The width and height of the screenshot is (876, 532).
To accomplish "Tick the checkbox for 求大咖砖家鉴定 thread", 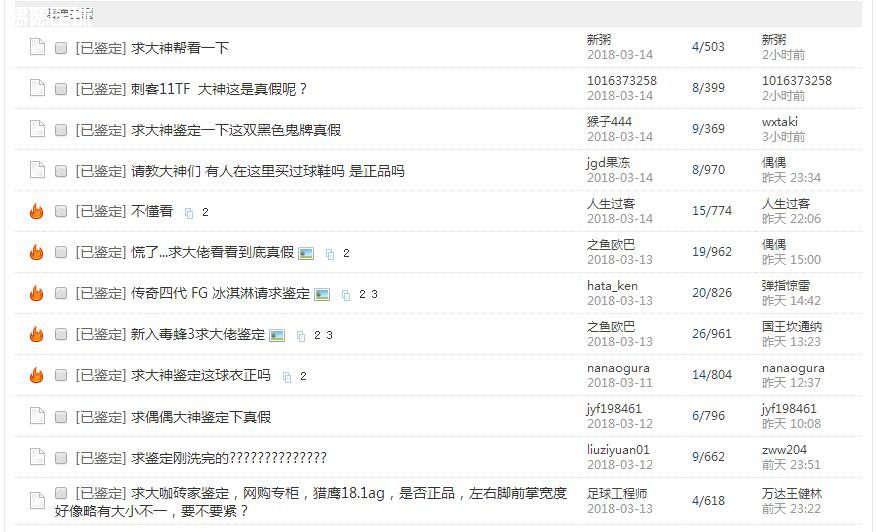I will click(x=61, y=493).
